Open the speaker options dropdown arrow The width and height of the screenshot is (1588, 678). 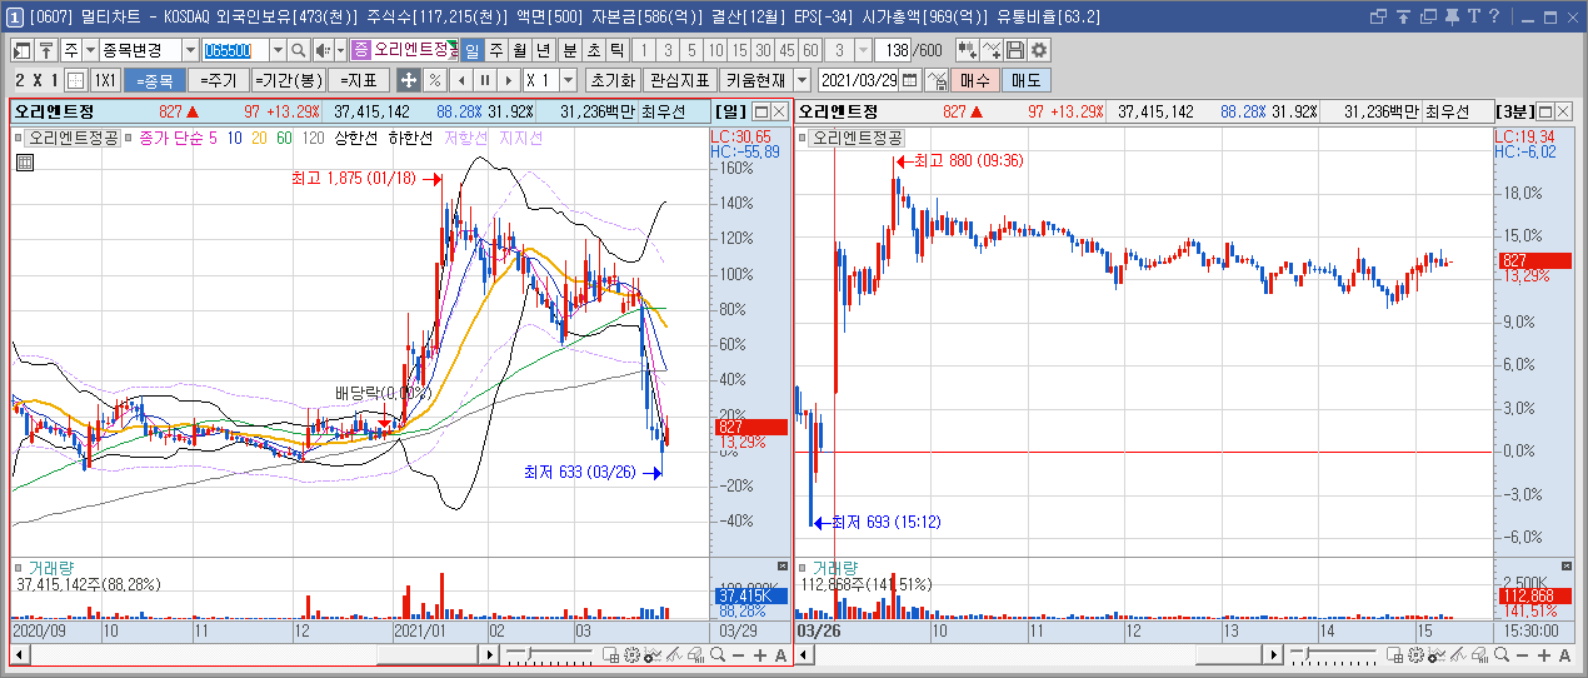coord(340,50)
